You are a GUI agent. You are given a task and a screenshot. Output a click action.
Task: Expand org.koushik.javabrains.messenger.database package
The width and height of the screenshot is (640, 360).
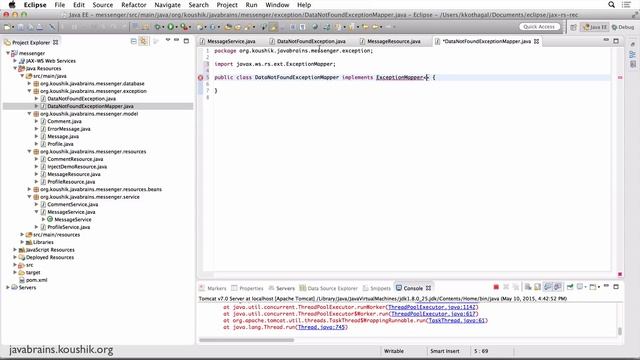click(29, 83)
